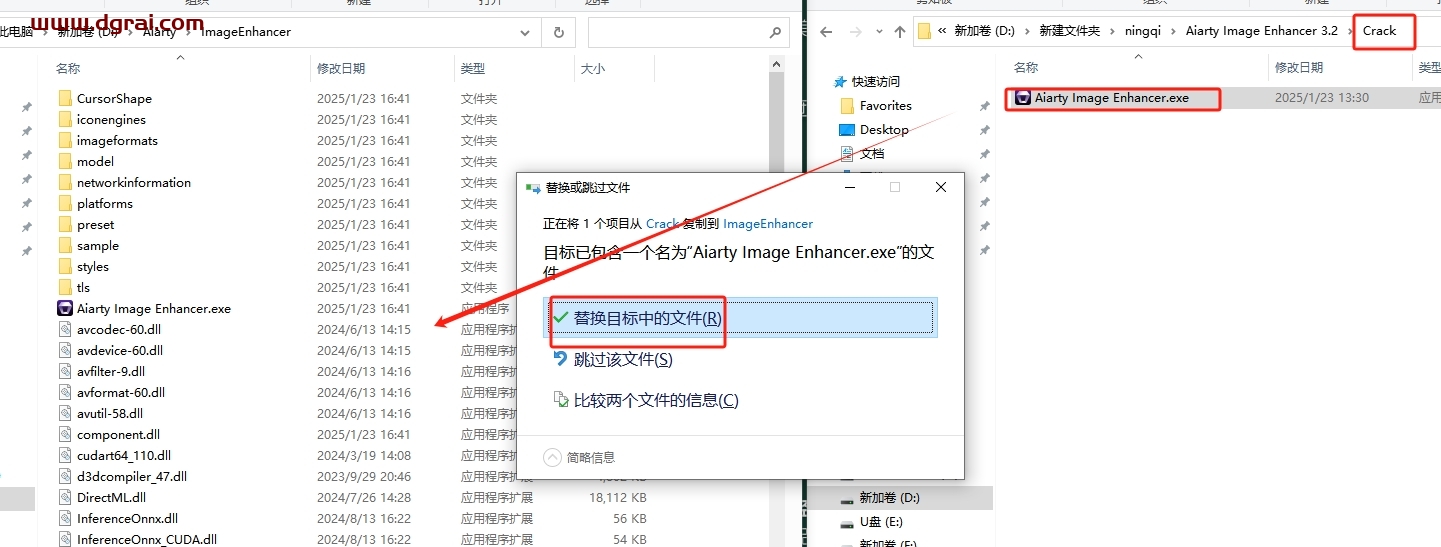Click the search magnifier icon
Viewport: 1441px width, 547px height.
774,32
